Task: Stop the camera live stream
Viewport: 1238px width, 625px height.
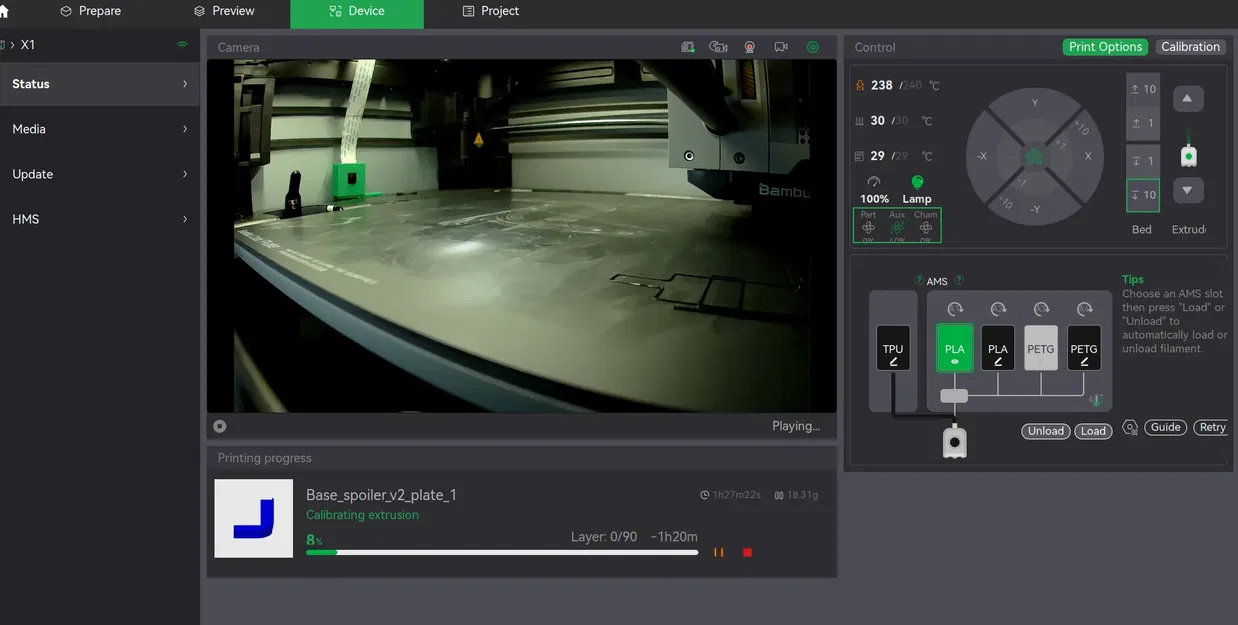Action: pos(220,426)
